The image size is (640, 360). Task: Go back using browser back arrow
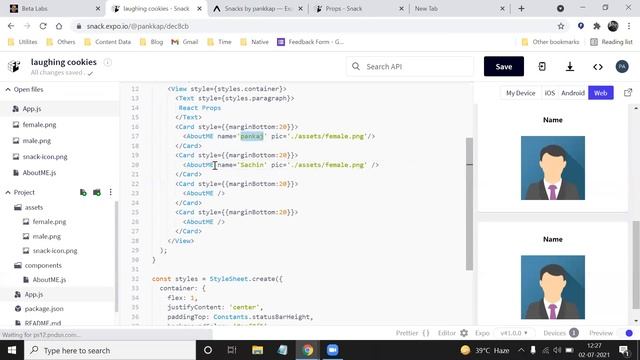pos(11,26)
